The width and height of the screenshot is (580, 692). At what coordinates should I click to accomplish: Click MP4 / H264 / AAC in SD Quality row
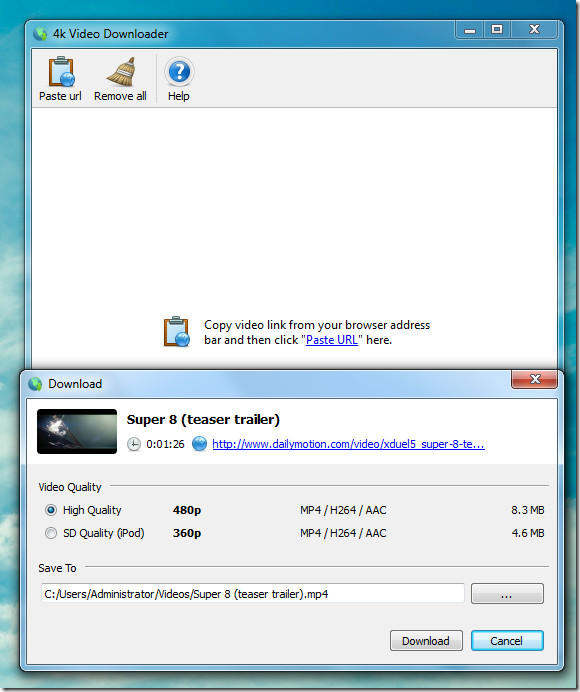pyautogui.click(x=343, y=533)
